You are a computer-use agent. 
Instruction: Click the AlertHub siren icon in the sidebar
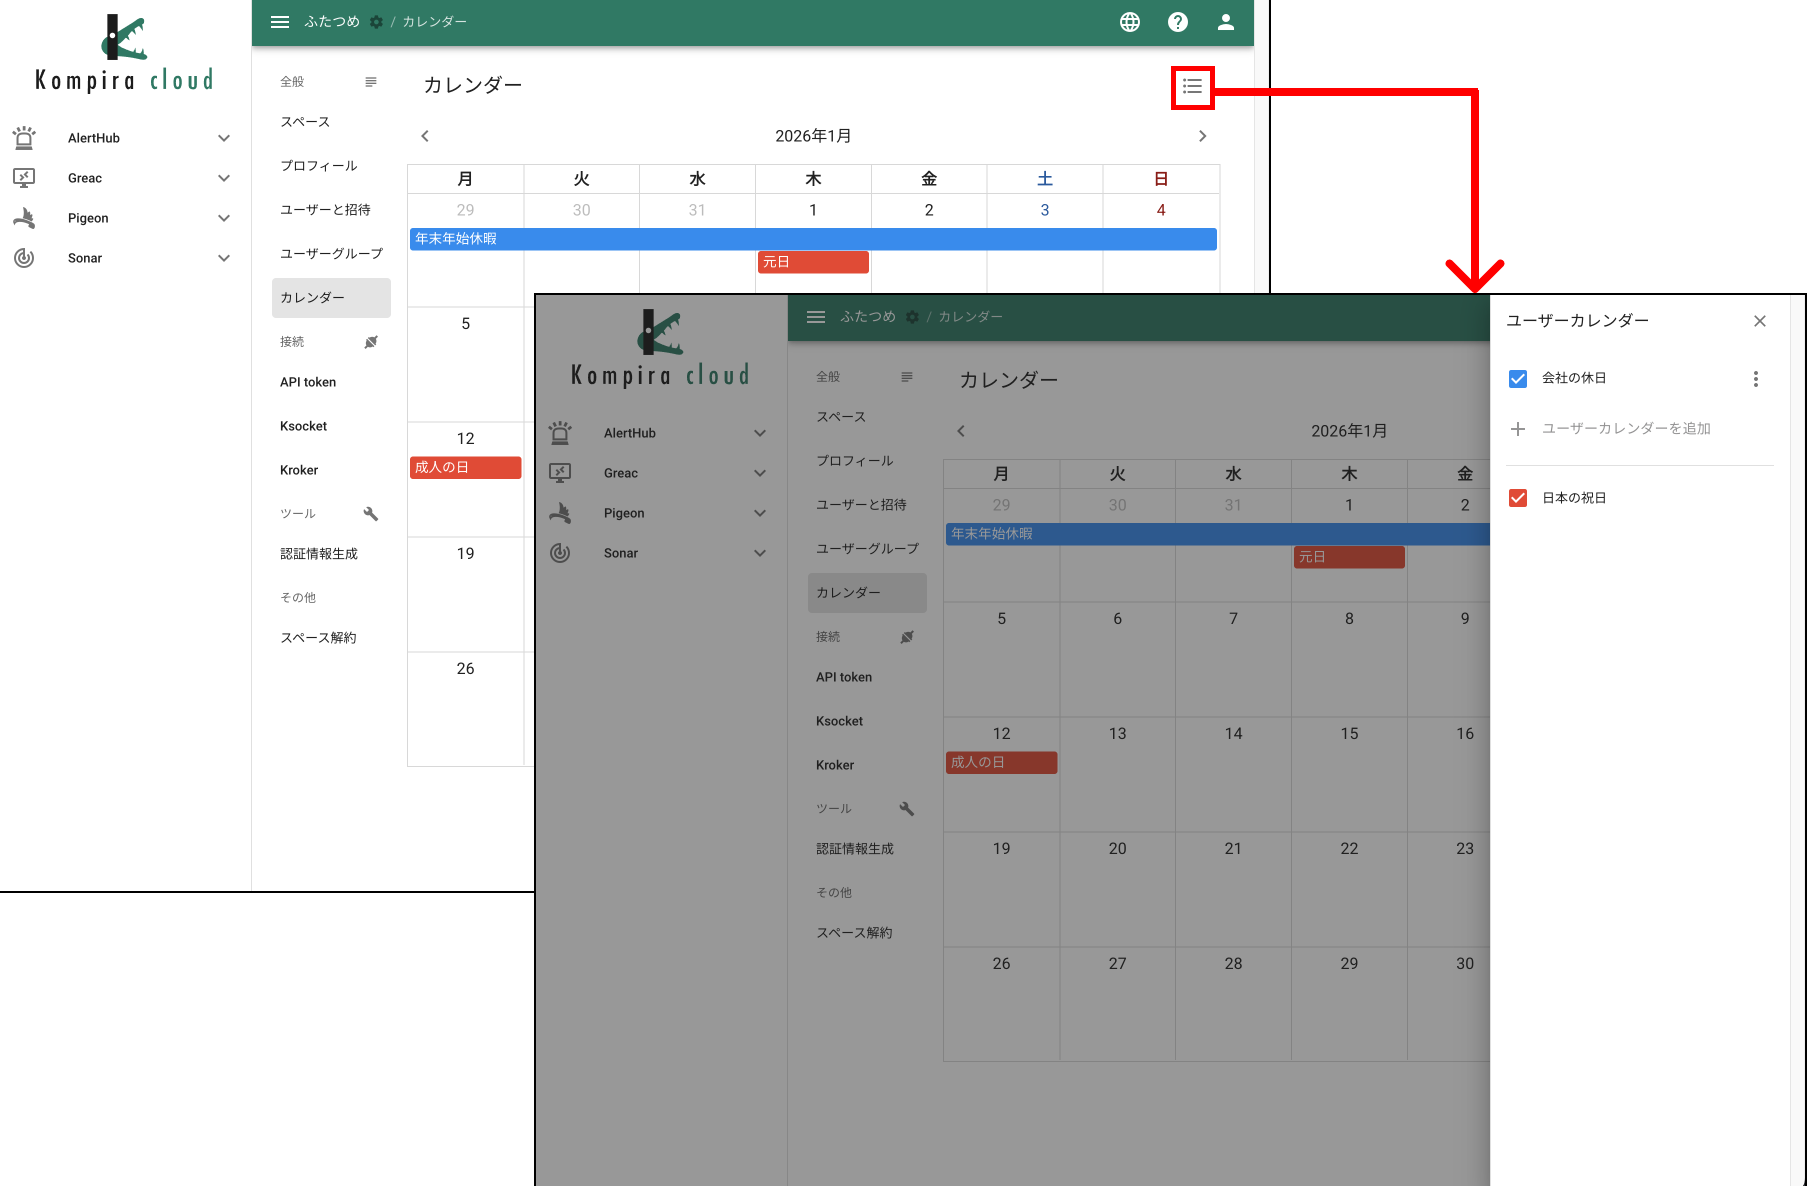tap(24, 137)
